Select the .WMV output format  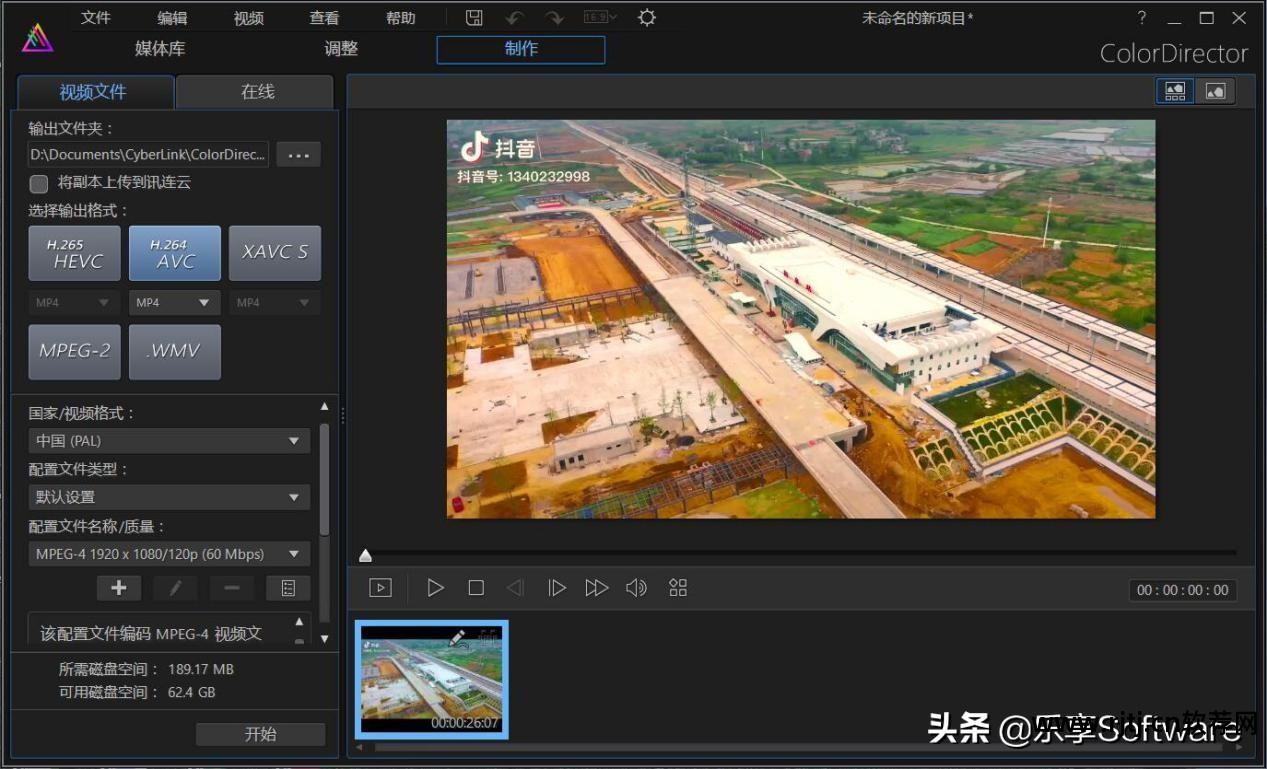175,352
